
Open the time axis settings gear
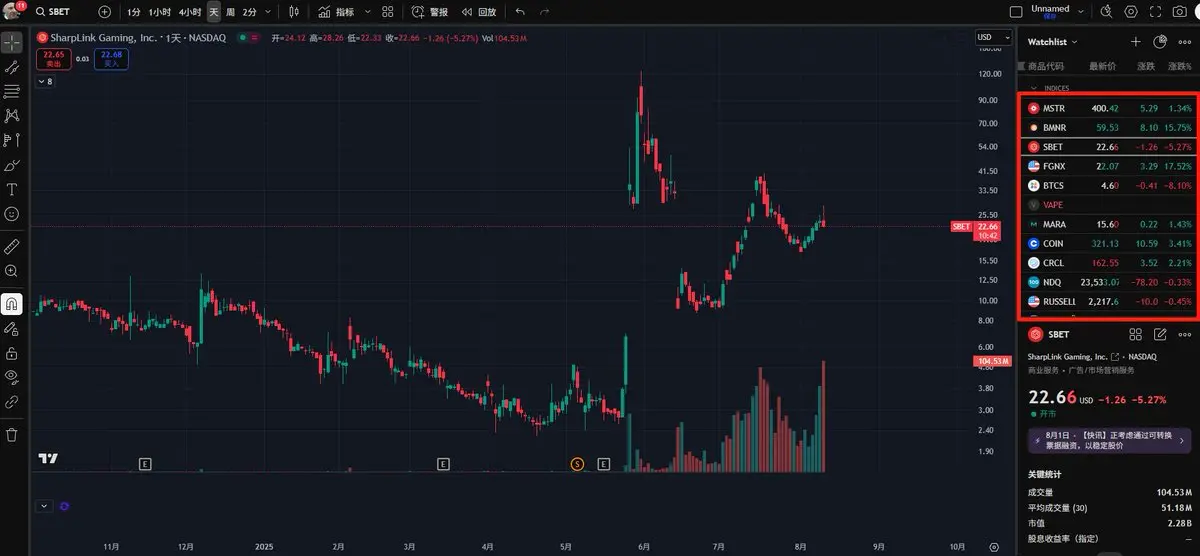coord(993,547)
